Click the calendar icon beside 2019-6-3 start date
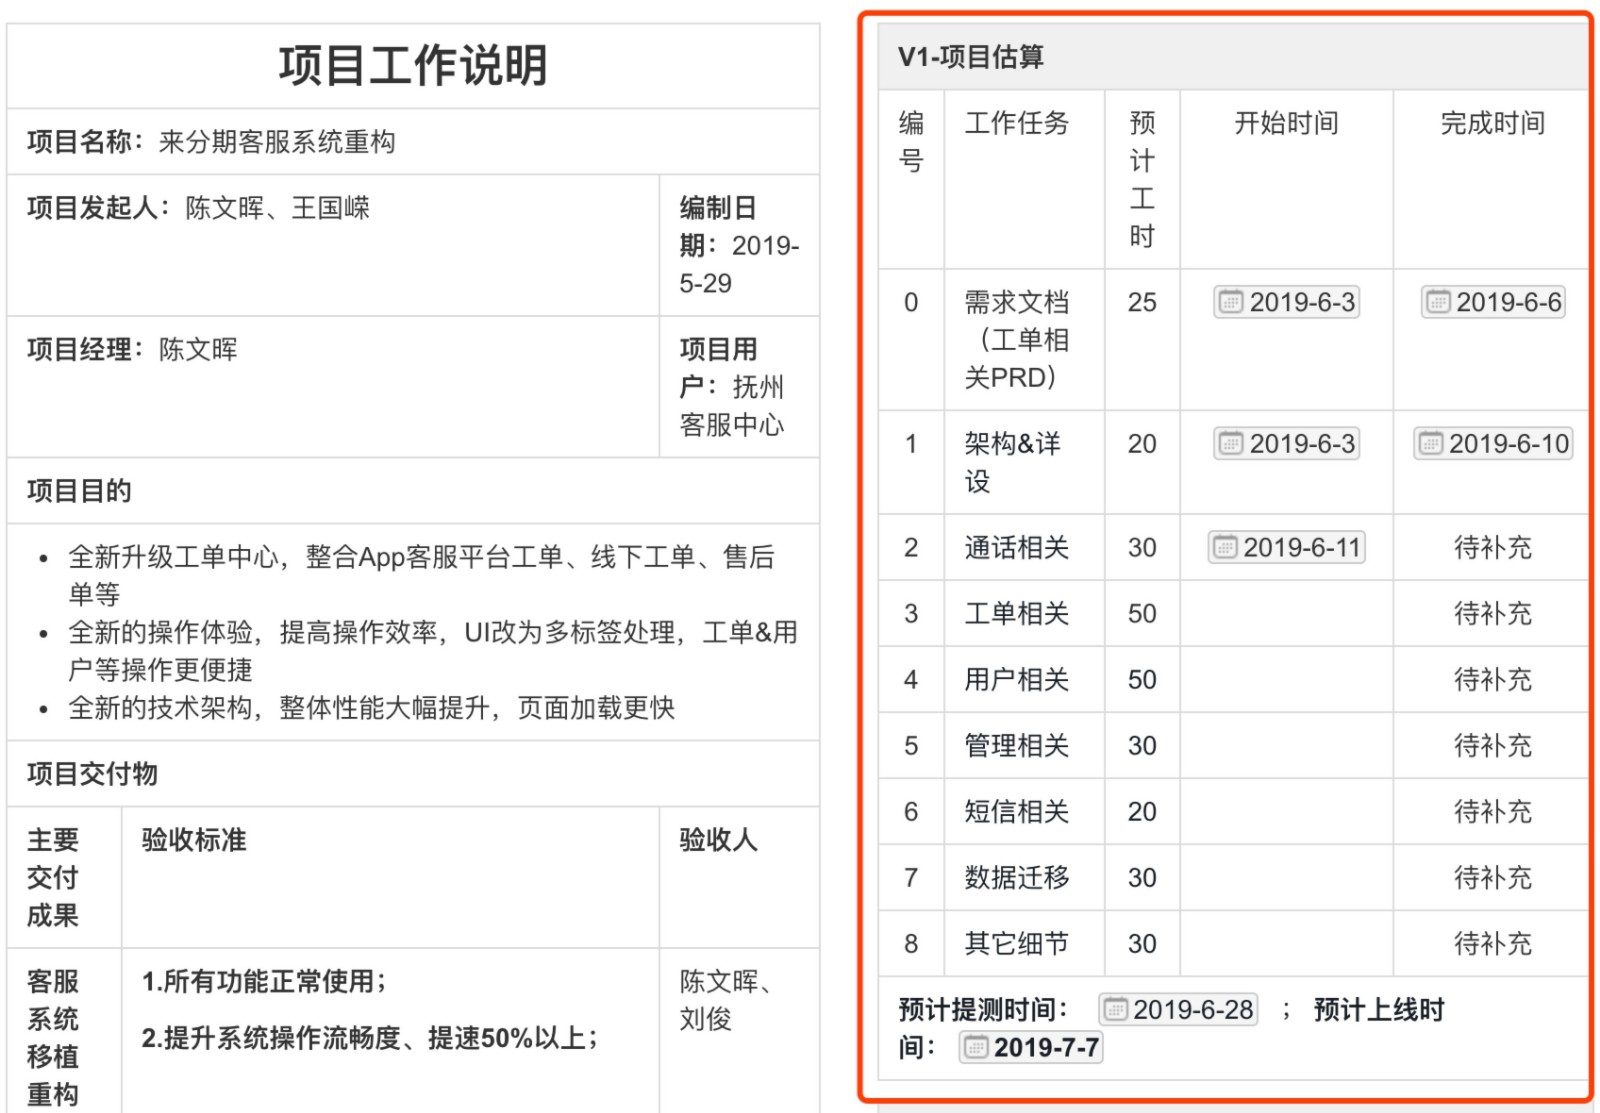 tap(1231, 303)
